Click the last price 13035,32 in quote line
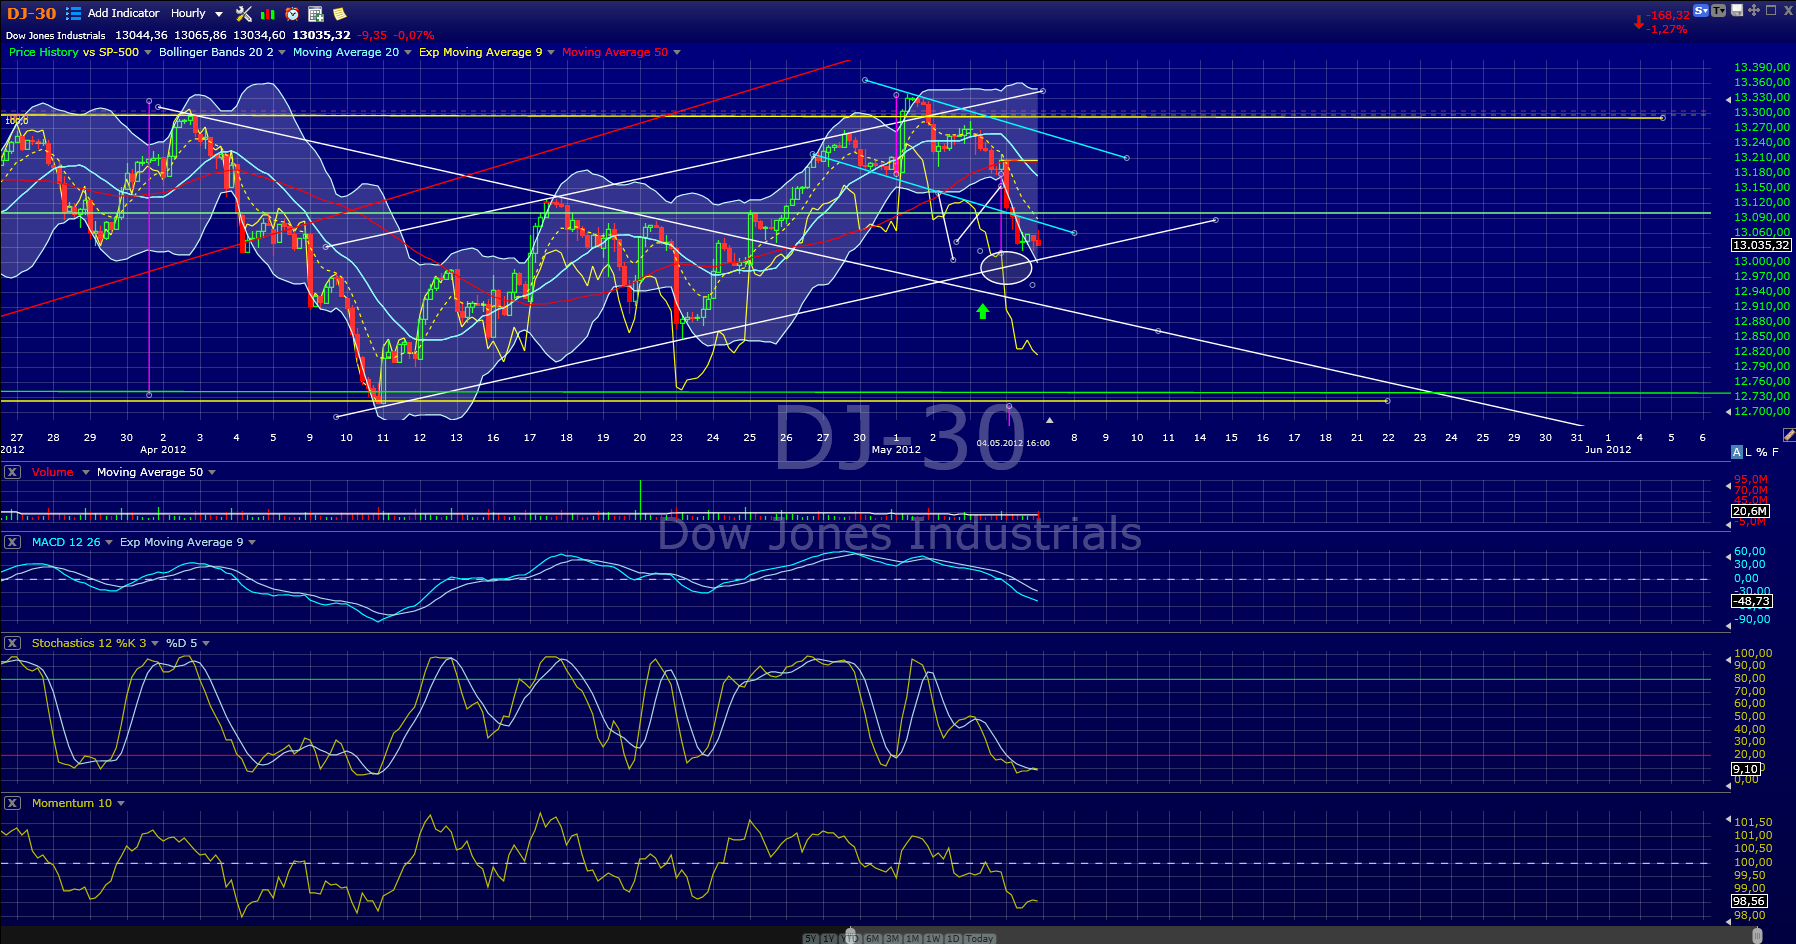This screenshot has width=1796, height=944. coord(321,35)
